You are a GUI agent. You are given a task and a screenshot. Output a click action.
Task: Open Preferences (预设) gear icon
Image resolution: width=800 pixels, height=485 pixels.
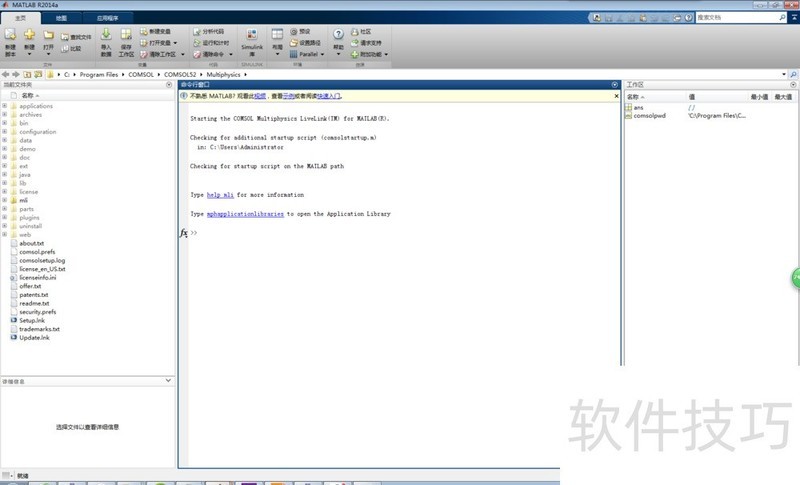coord(293,31)
